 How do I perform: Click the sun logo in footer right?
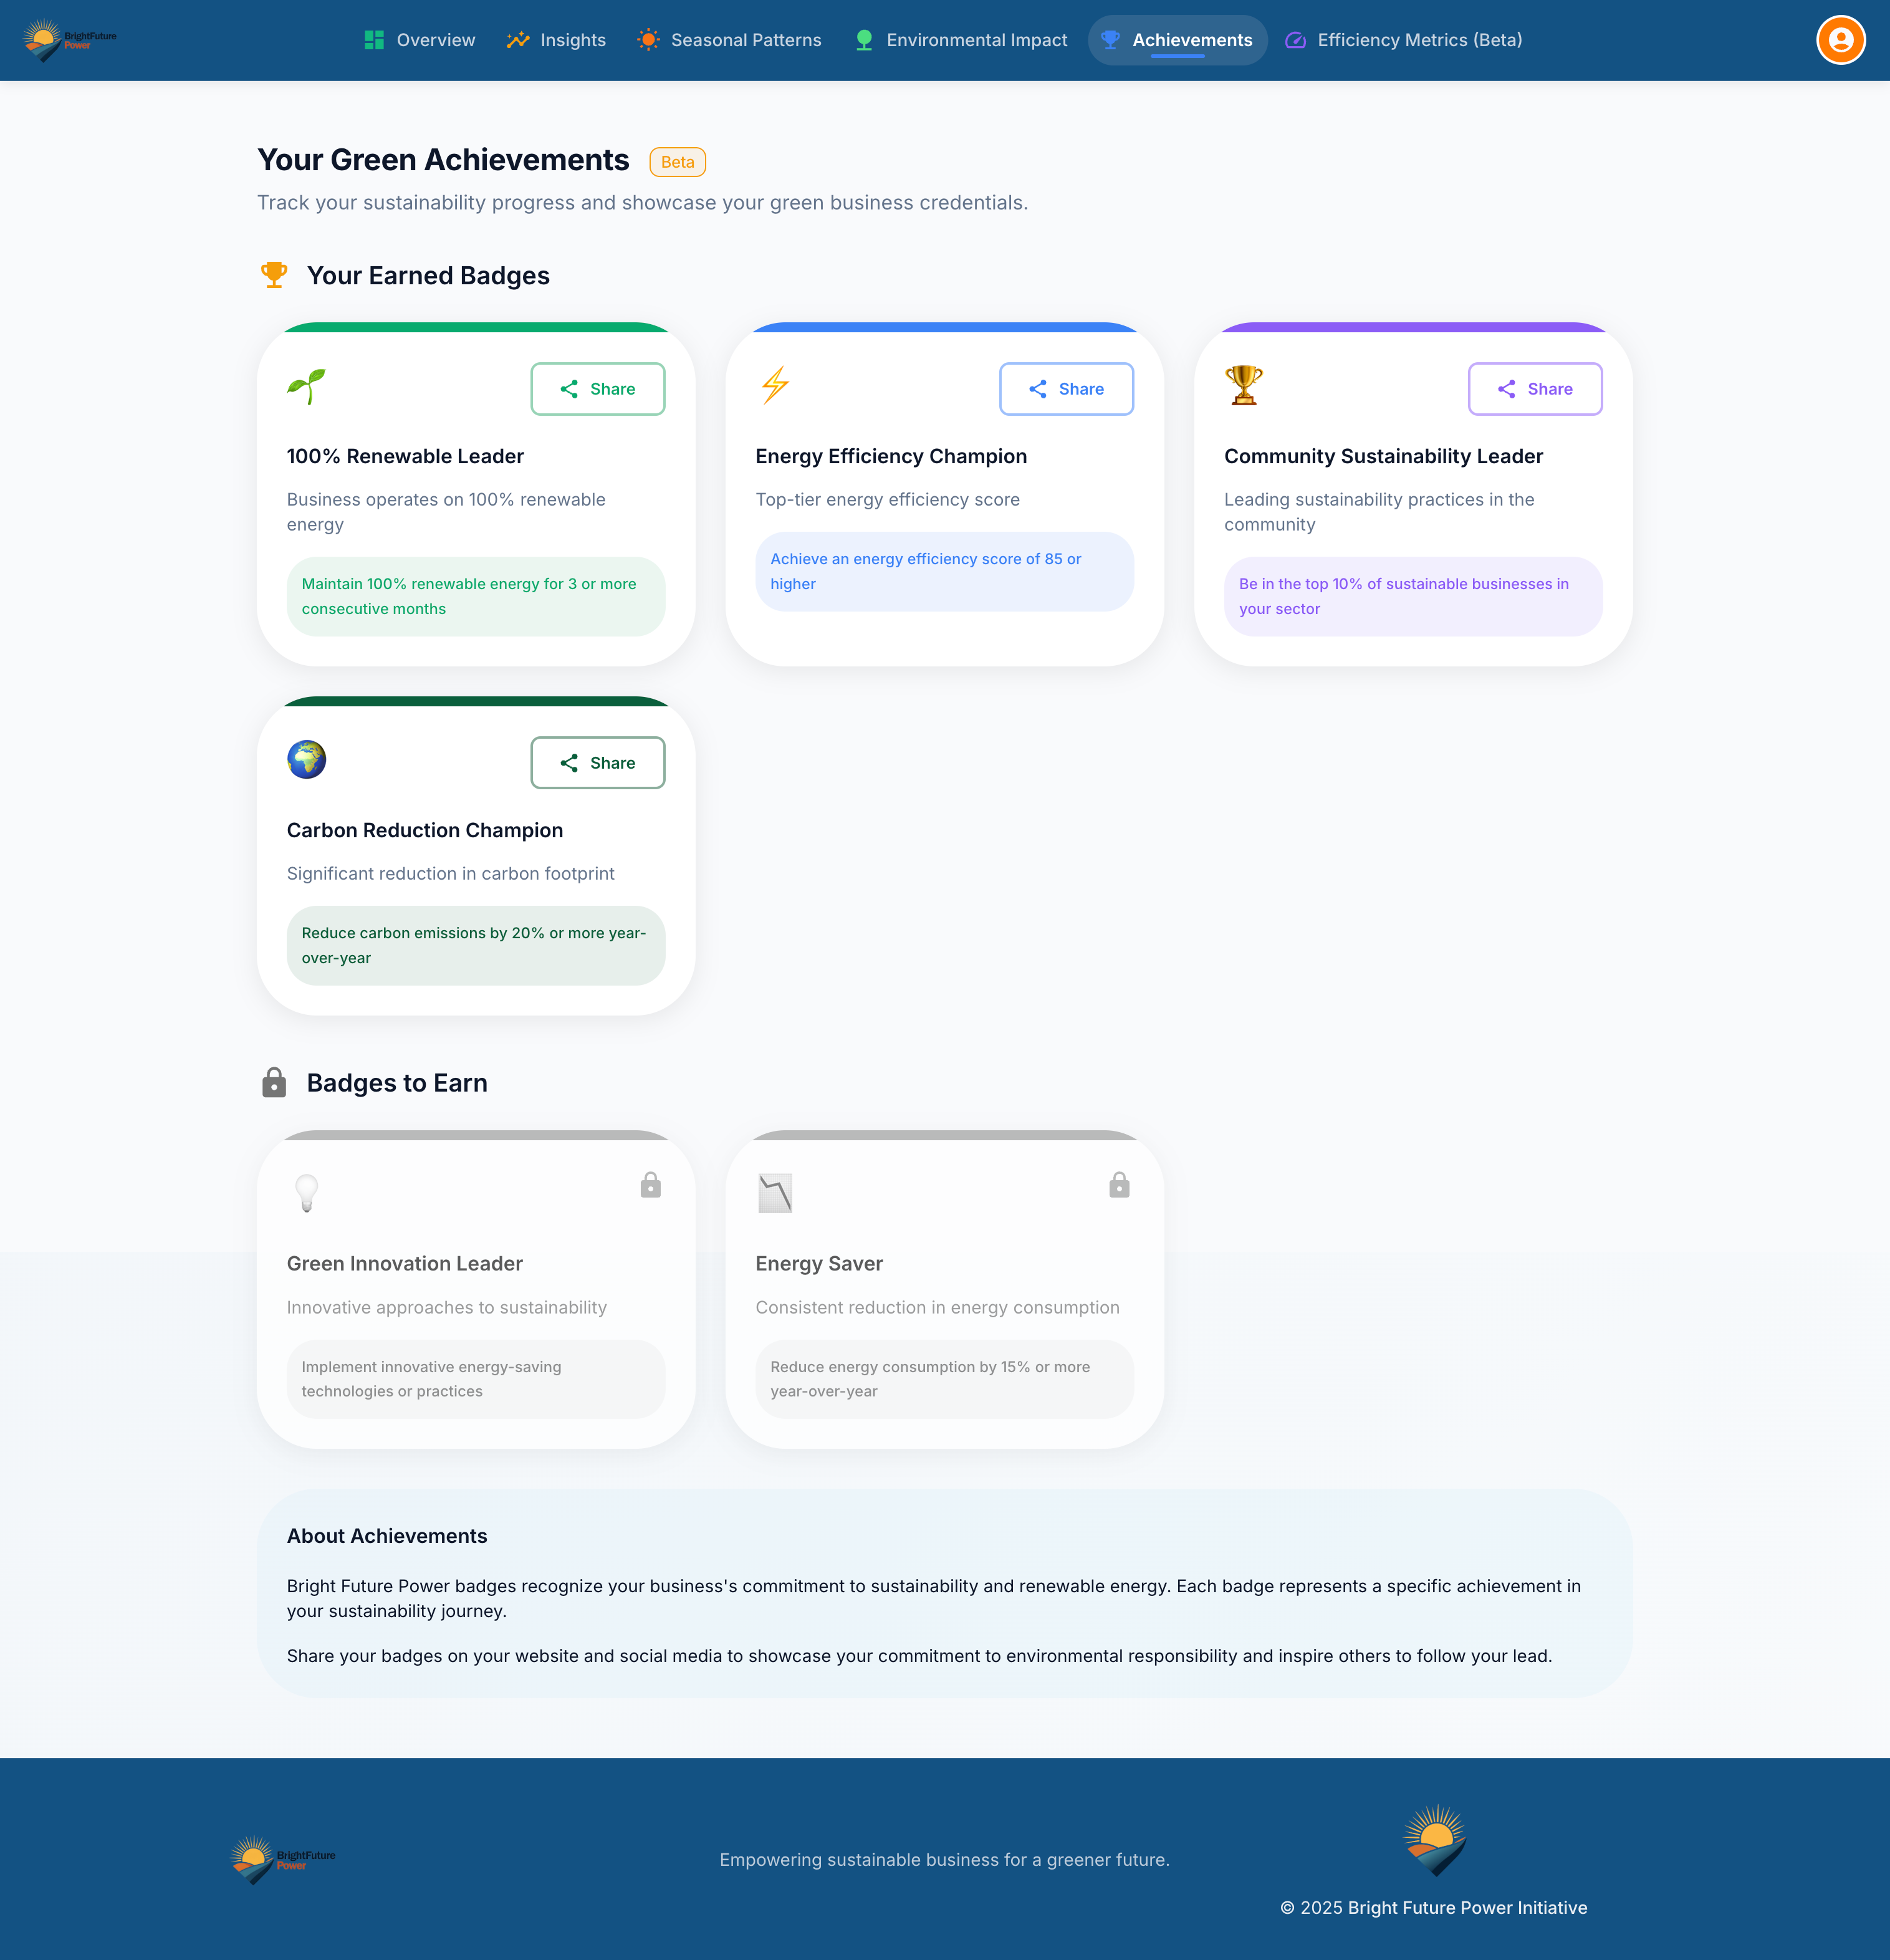coord(1434,1840)
